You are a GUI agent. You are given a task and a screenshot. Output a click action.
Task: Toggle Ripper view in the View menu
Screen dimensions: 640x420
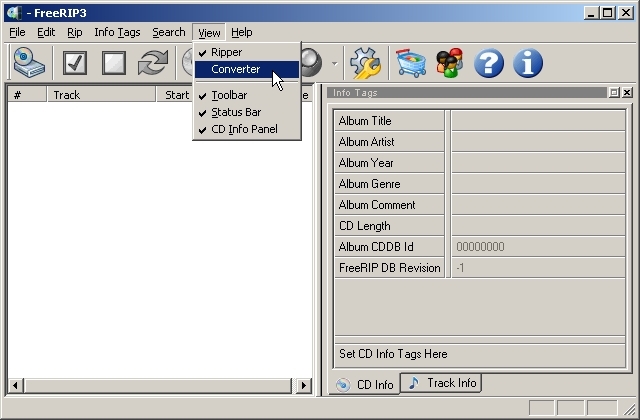point(247,52)
